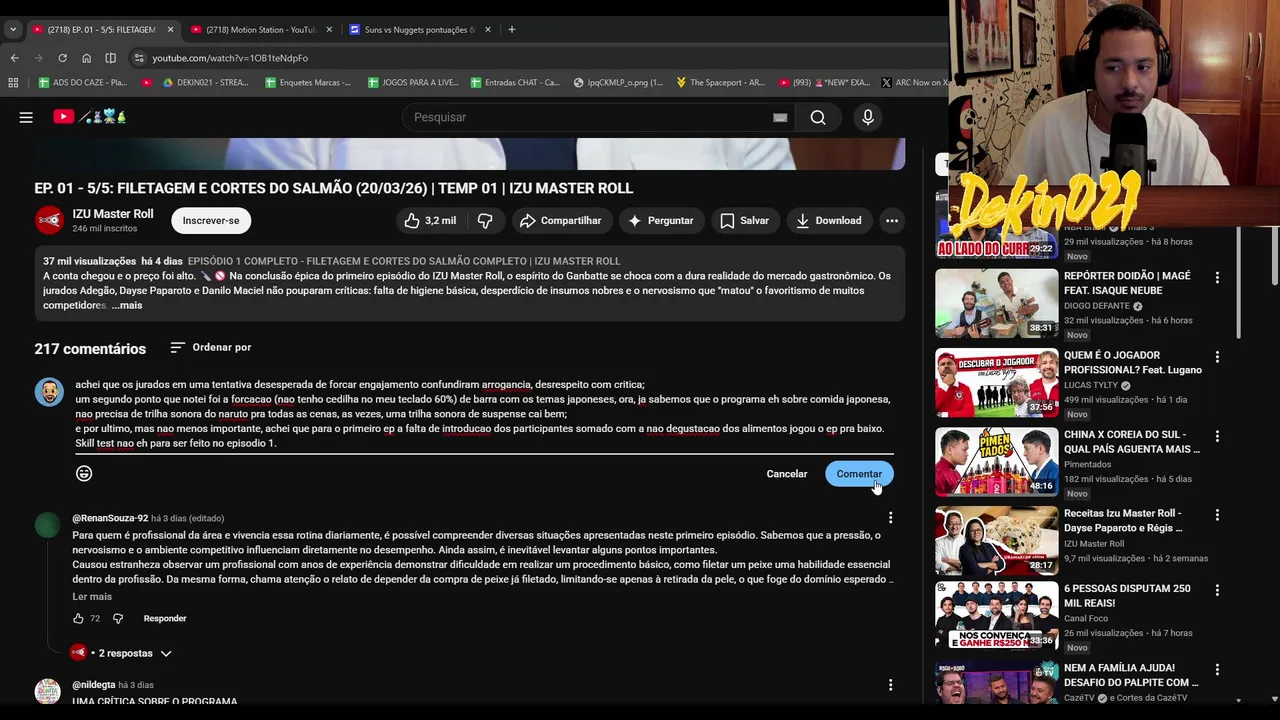Open menu for China x Coreia video
Screen dimensions: 1280x720
(1217, 436)
